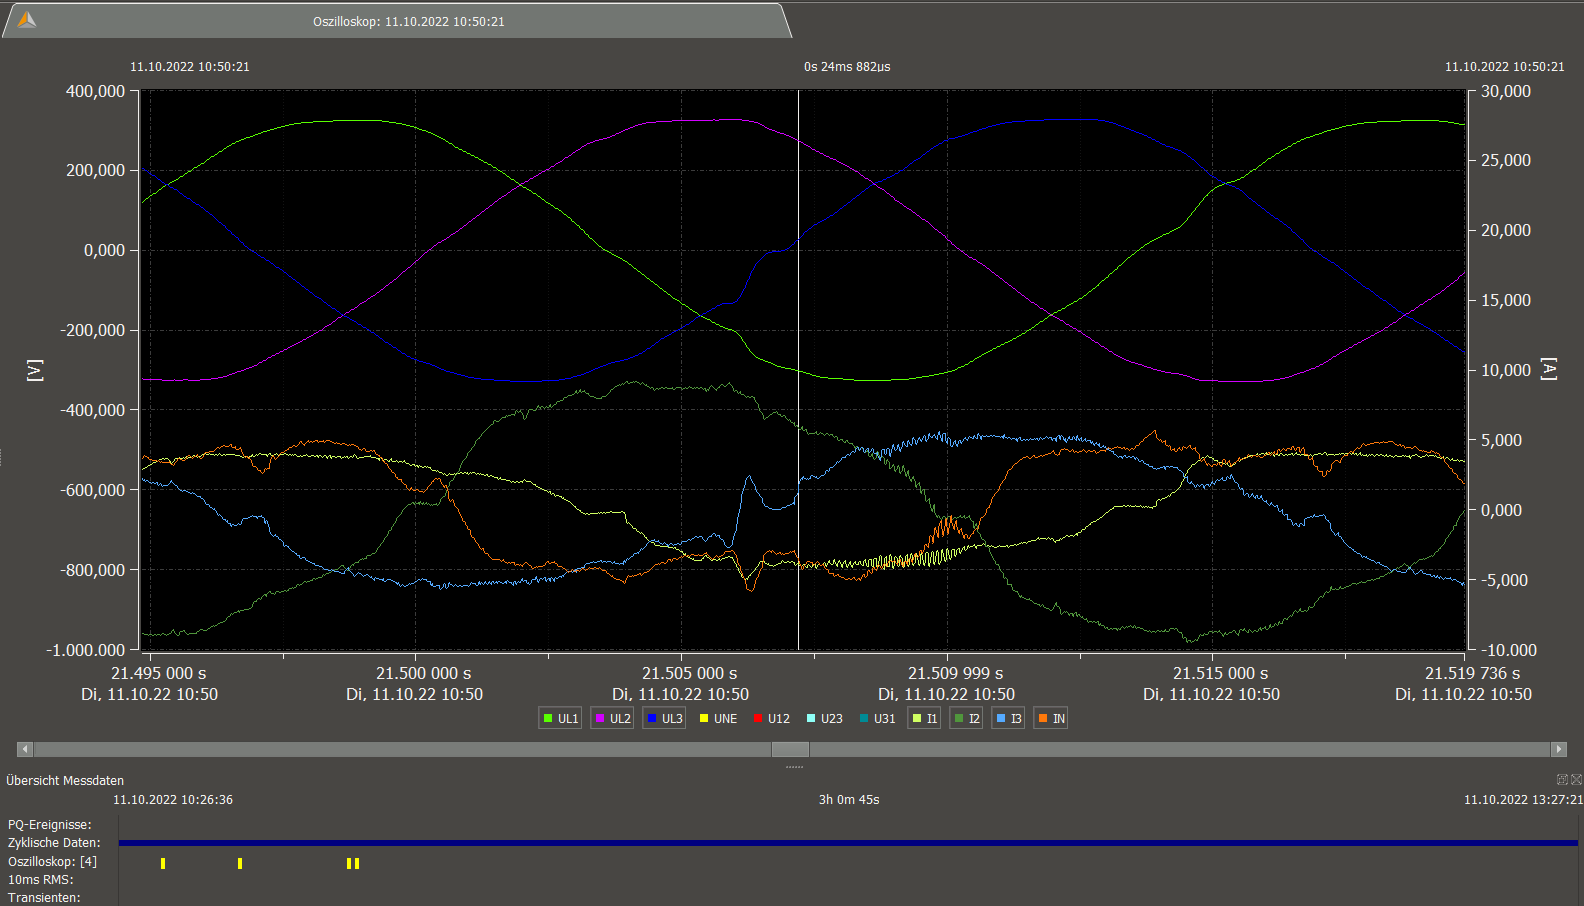Toggle the UL2 voltage trace in legend

point(612,718)
